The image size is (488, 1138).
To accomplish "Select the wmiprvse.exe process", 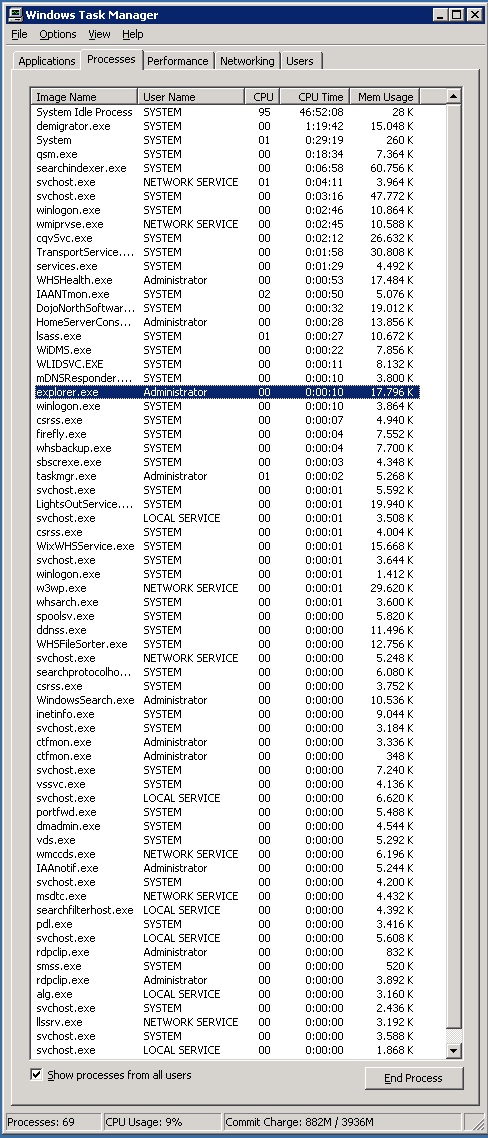I will pyautogui.click(x=227, y=224).
